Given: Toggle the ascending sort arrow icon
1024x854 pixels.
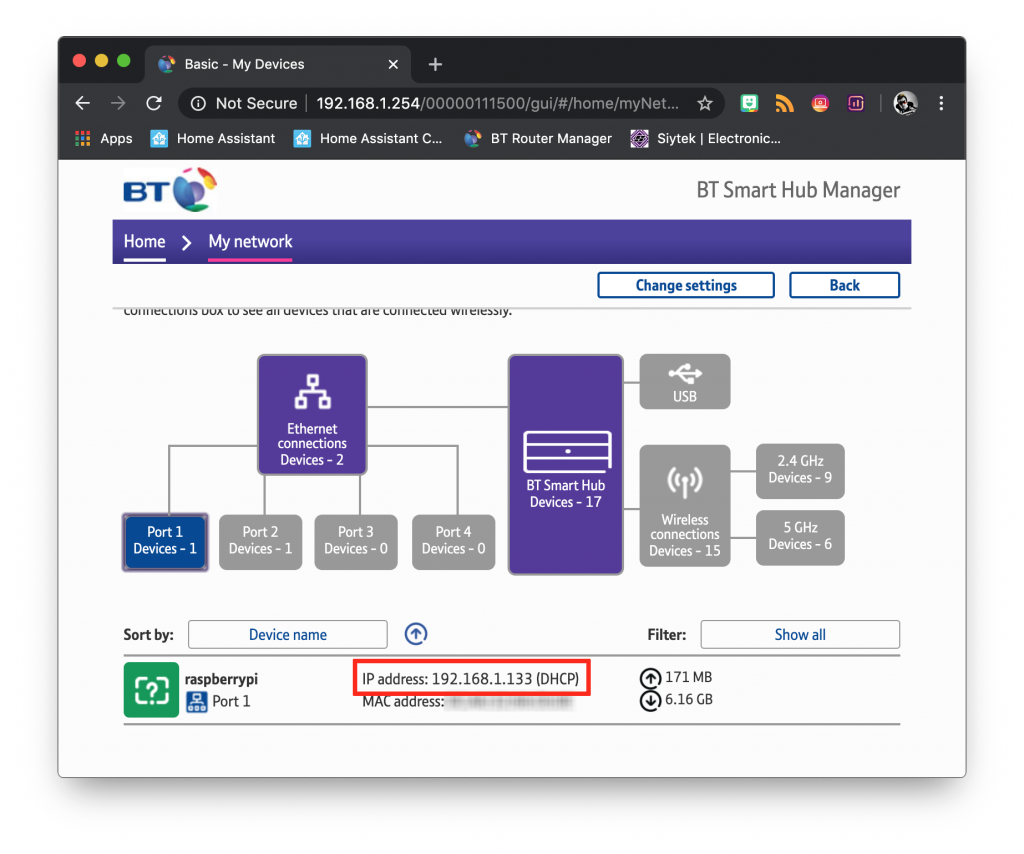Looking at the screenshot, I should point(416,634).
